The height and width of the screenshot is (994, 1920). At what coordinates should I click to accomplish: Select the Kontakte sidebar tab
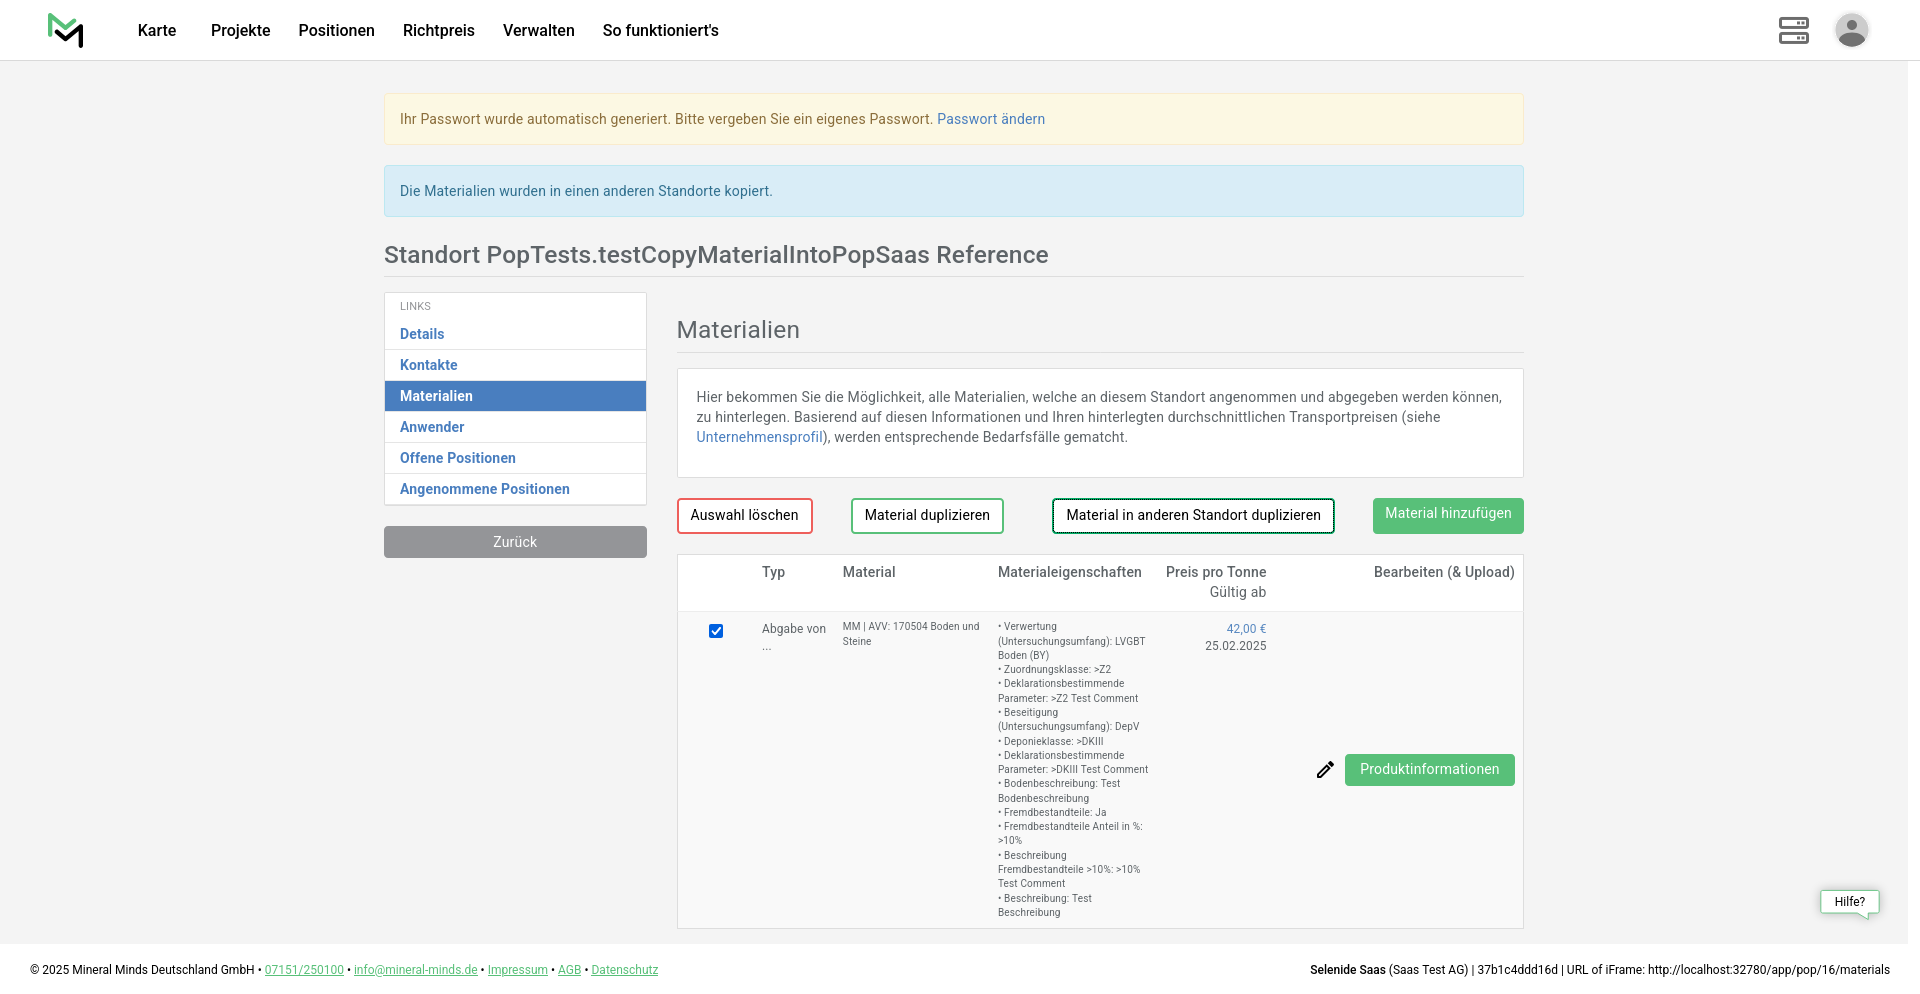point(429,365)
